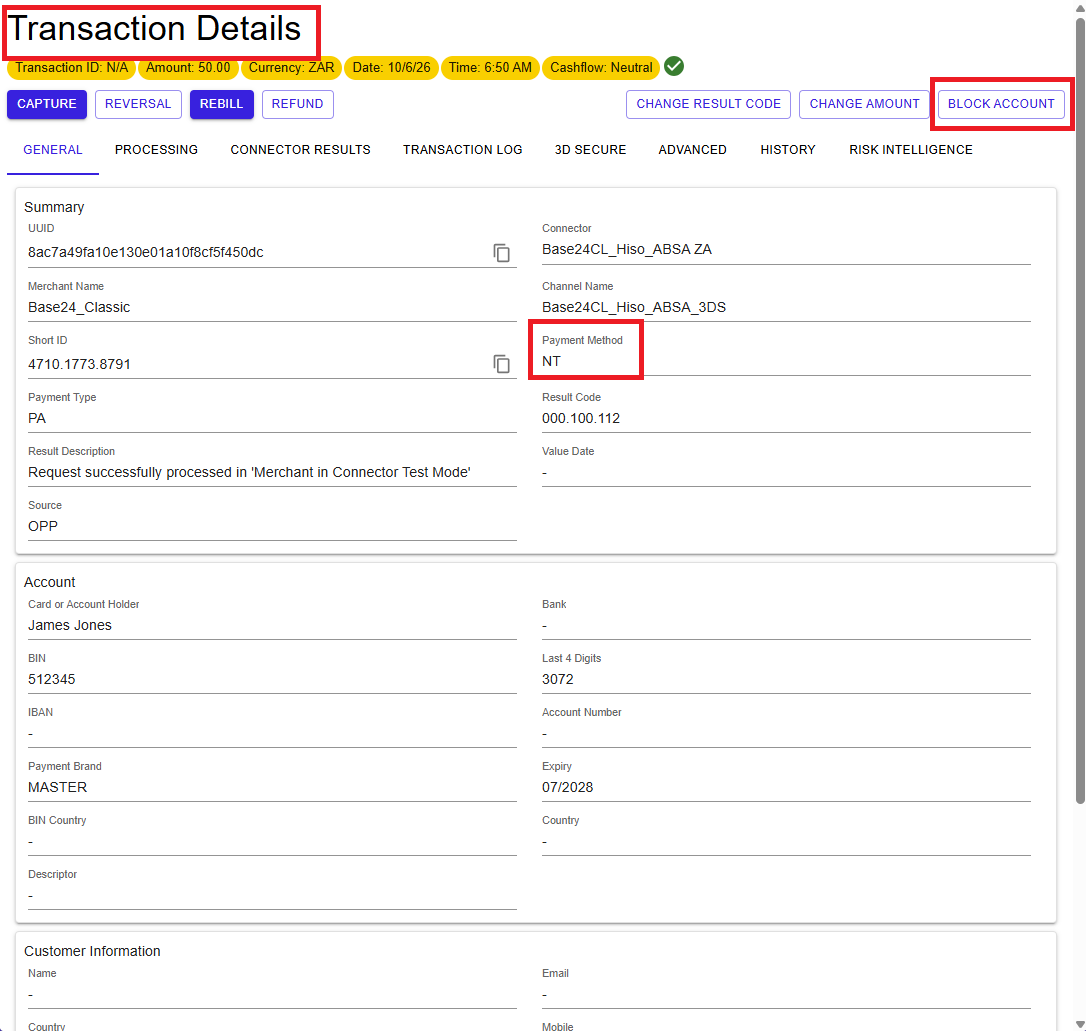The image size is (1086, 1031).
Task: Click the vertical scrollbar thumb
Action: [x=1080, y=411]
